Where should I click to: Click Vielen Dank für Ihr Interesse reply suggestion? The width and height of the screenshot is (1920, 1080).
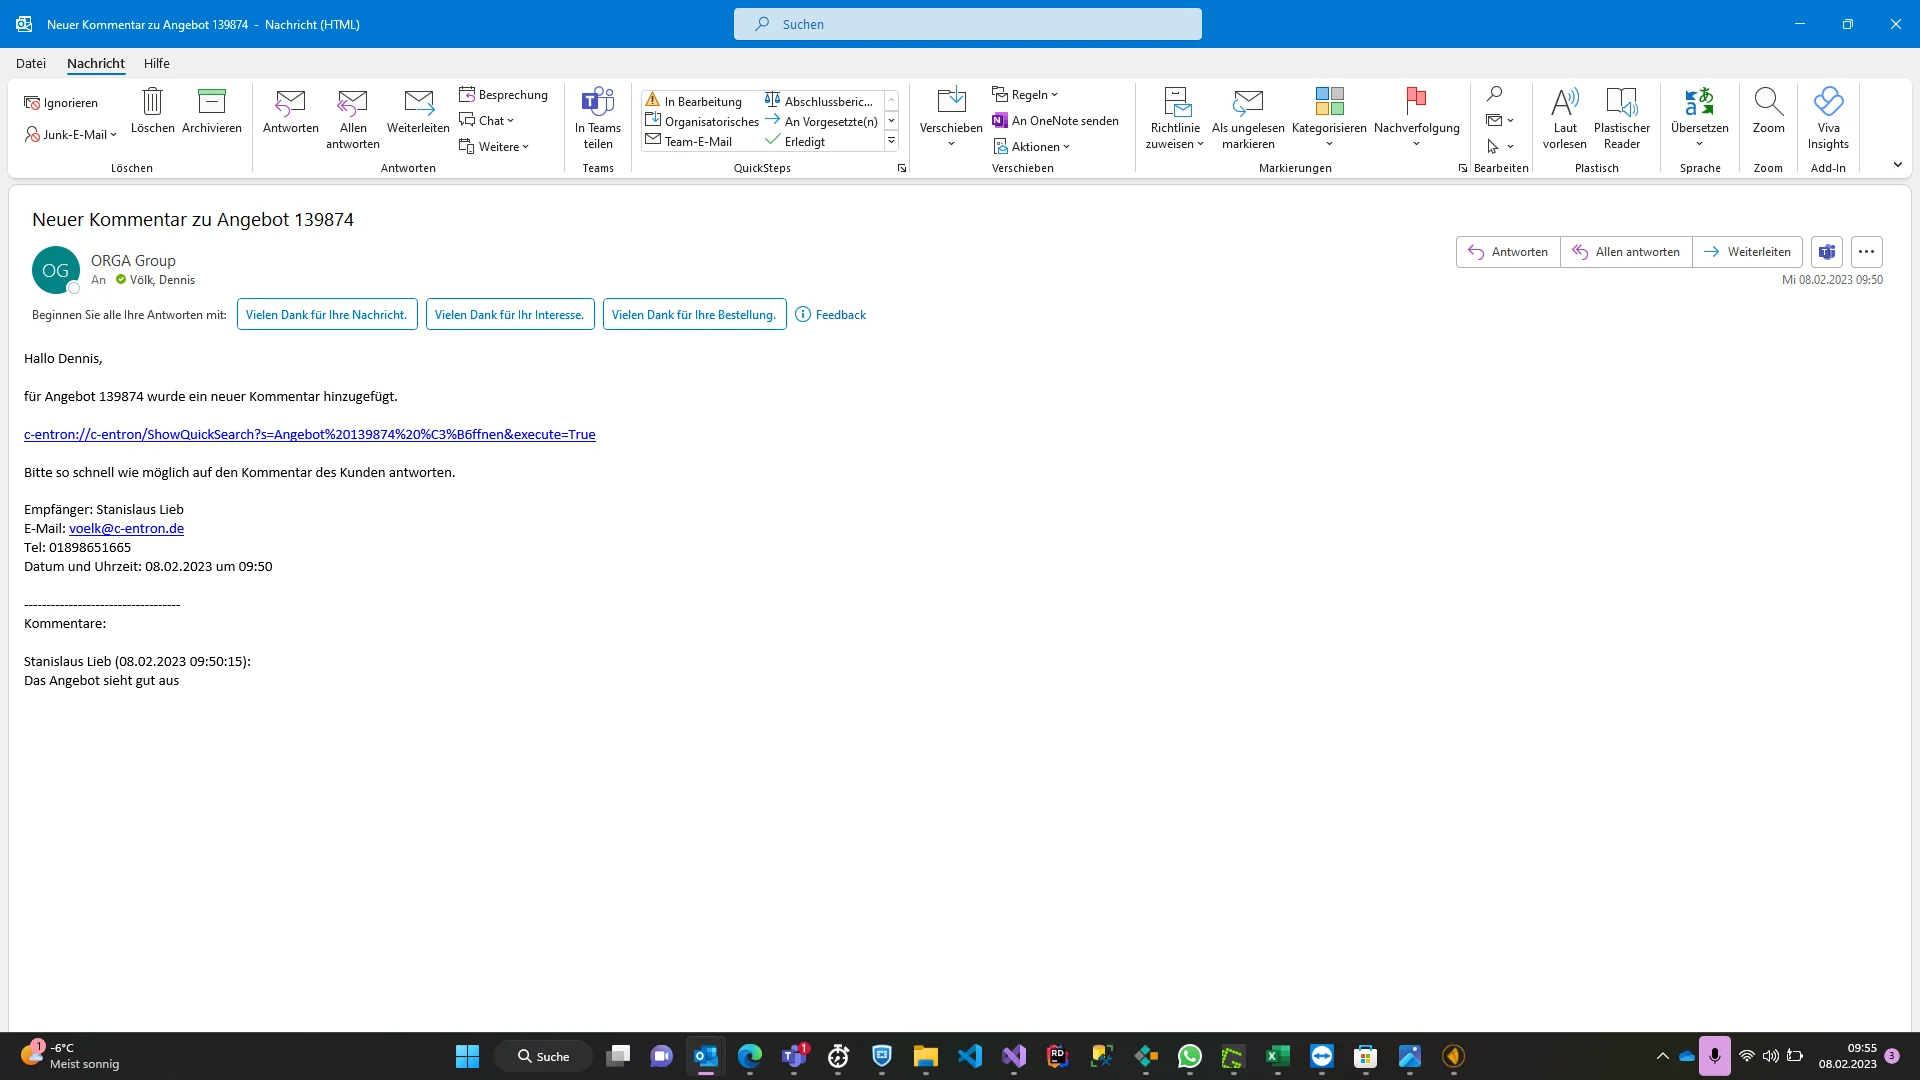tap(509, 314)
